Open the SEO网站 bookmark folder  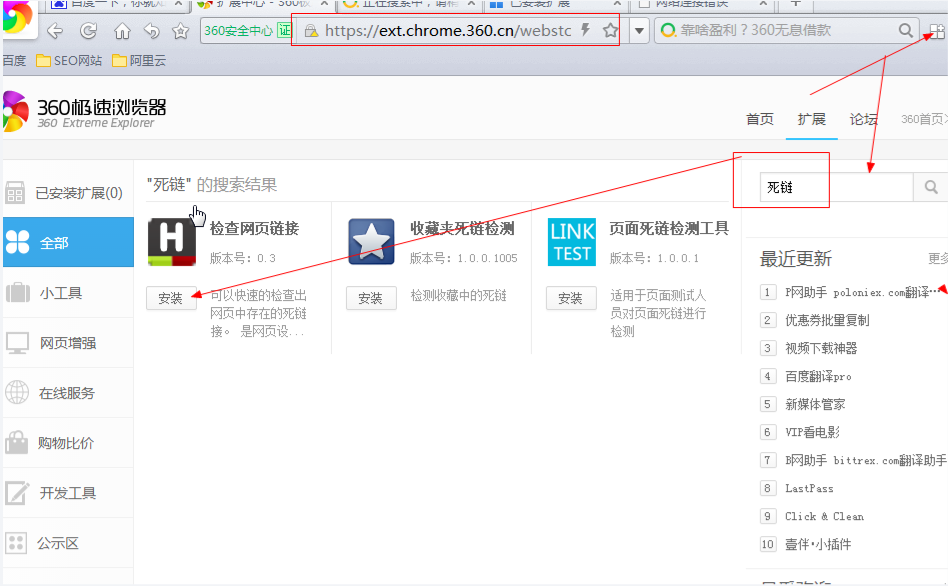pos(69,60)
